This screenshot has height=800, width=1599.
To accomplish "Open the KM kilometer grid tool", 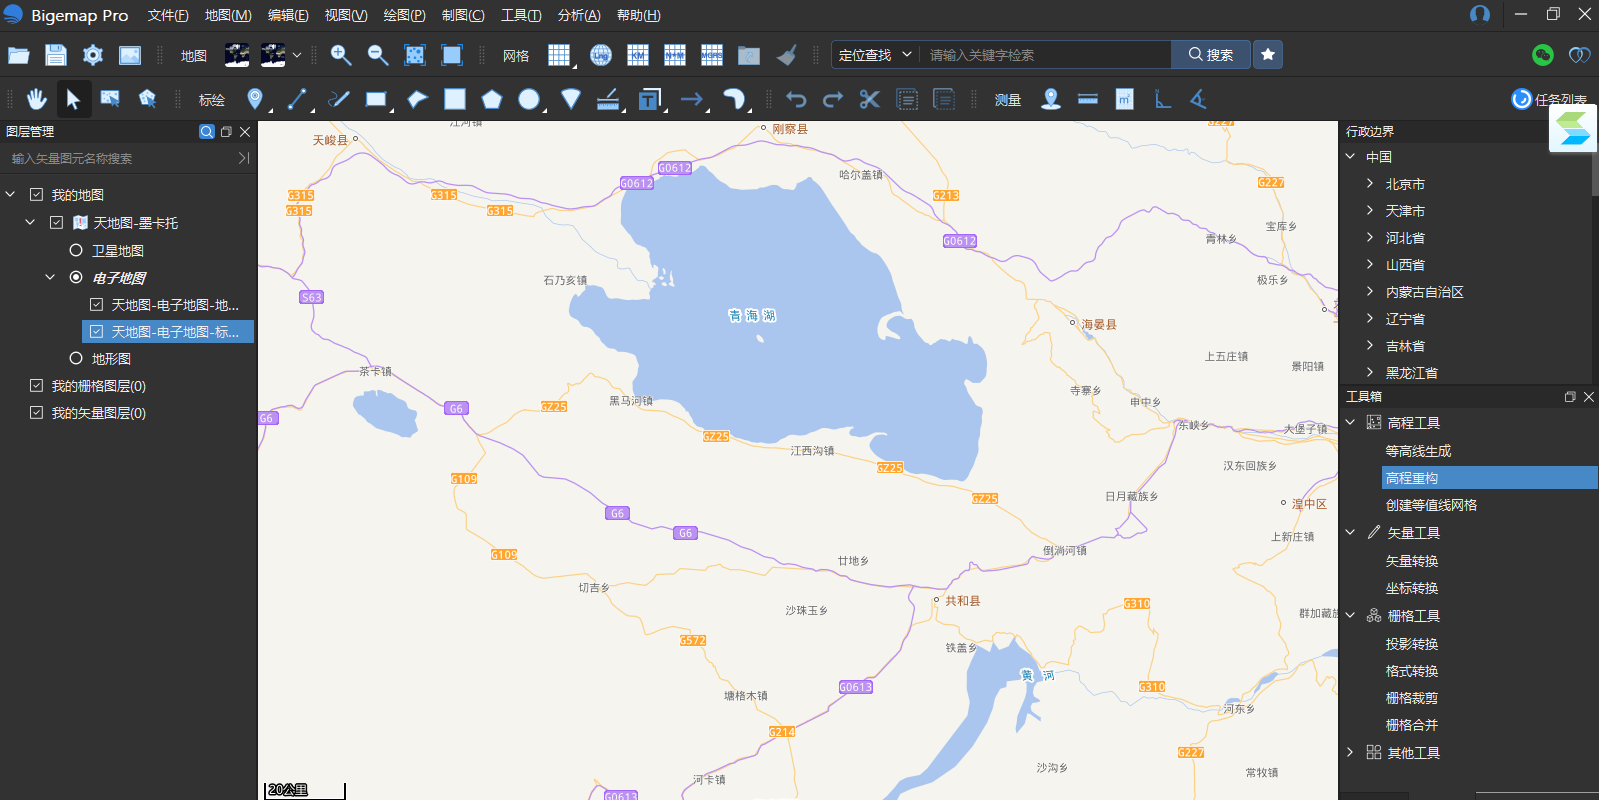I will point(638,55).
